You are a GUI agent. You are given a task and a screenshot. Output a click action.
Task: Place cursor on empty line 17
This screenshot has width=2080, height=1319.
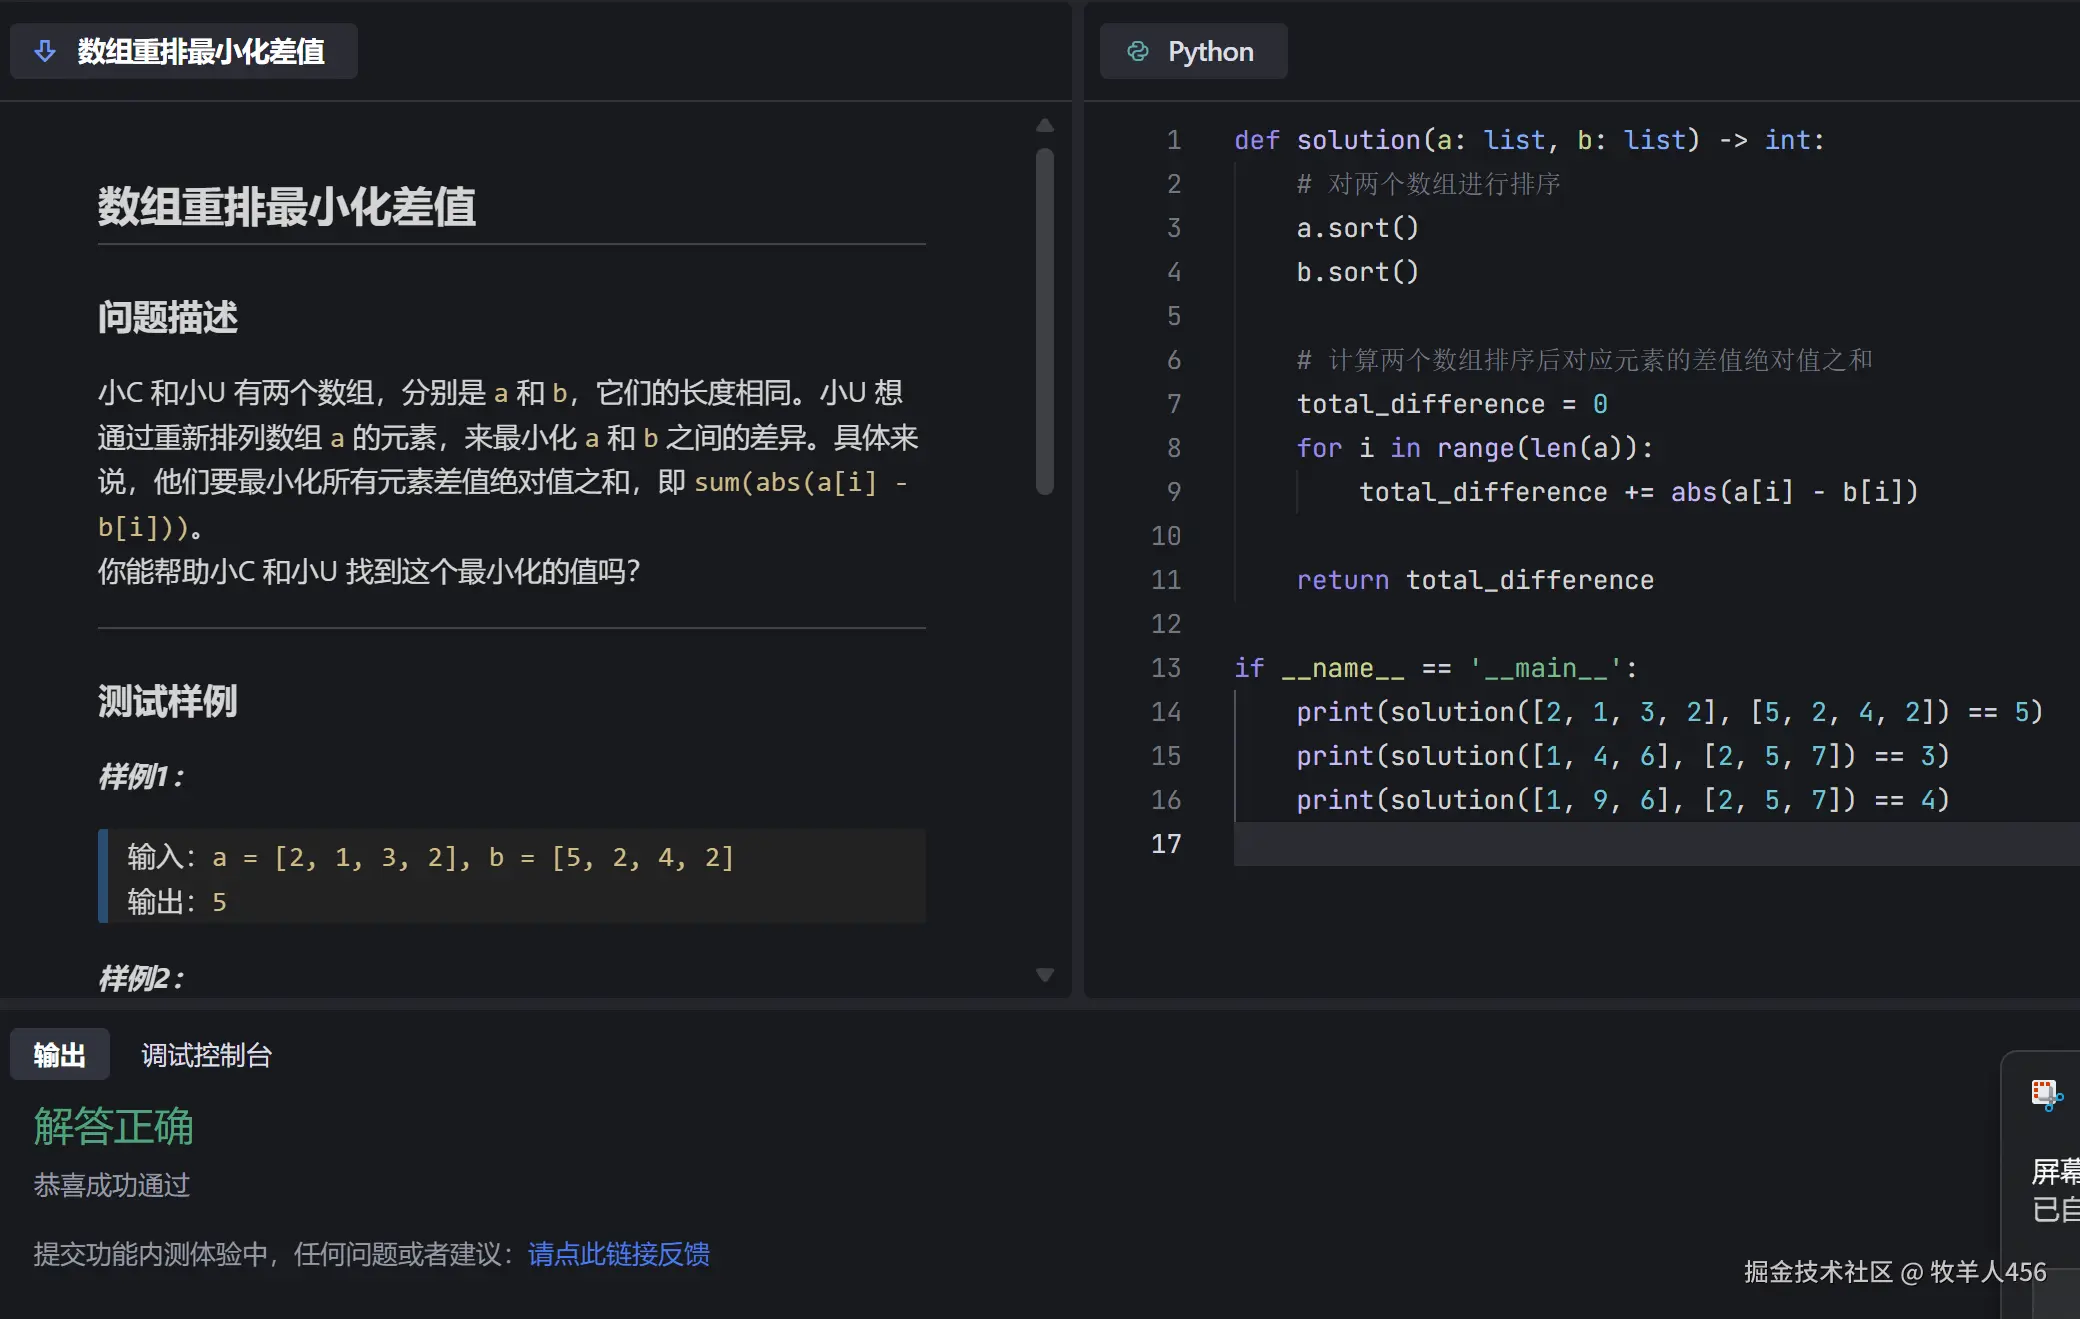coord(1600,844)
